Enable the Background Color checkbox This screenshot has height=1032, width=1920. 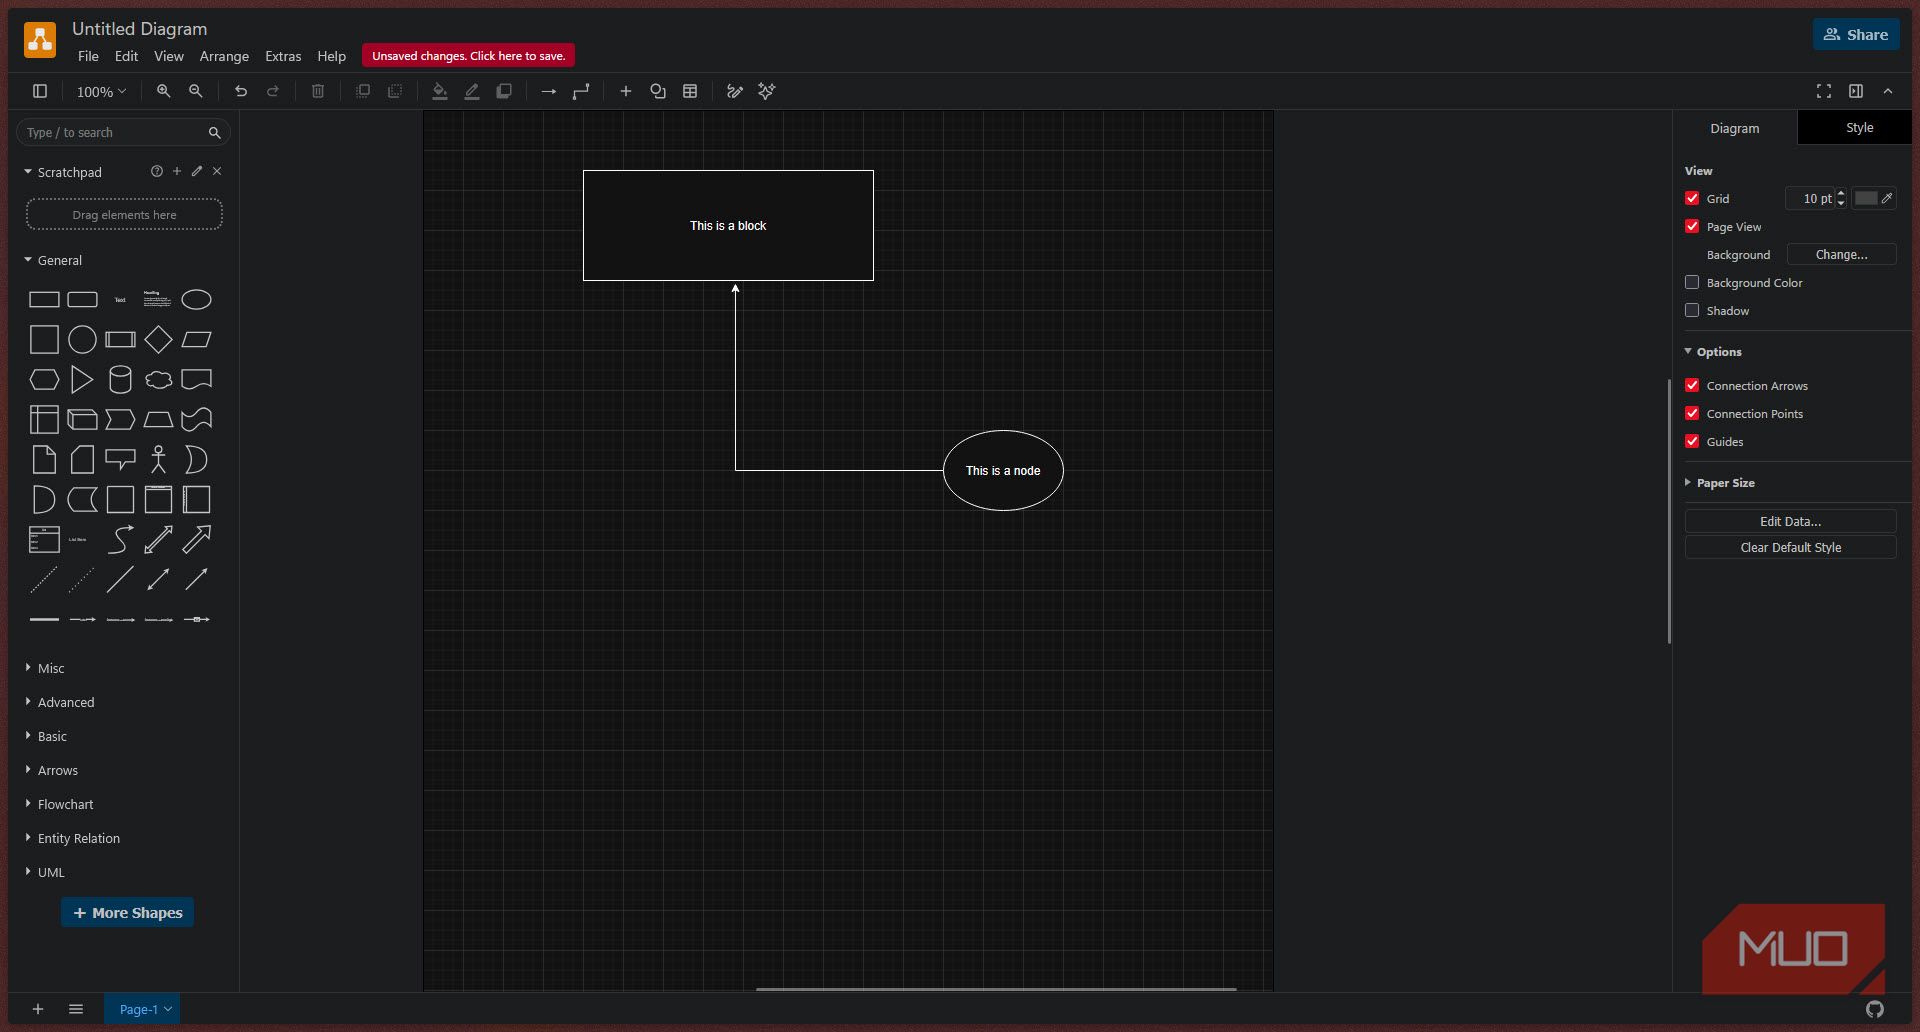point(1692,282)
